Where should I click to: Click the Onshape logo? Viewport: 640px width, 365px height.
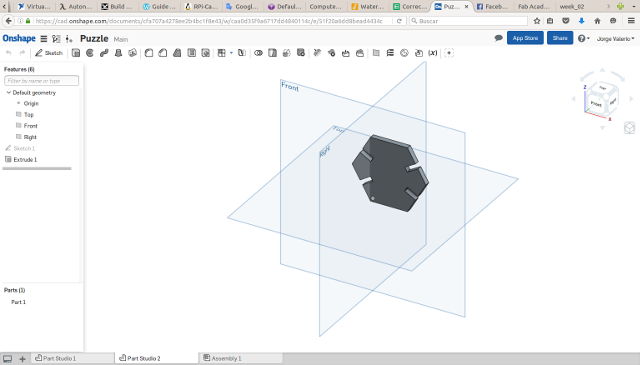pyautogui.click(x=19, y=38)
